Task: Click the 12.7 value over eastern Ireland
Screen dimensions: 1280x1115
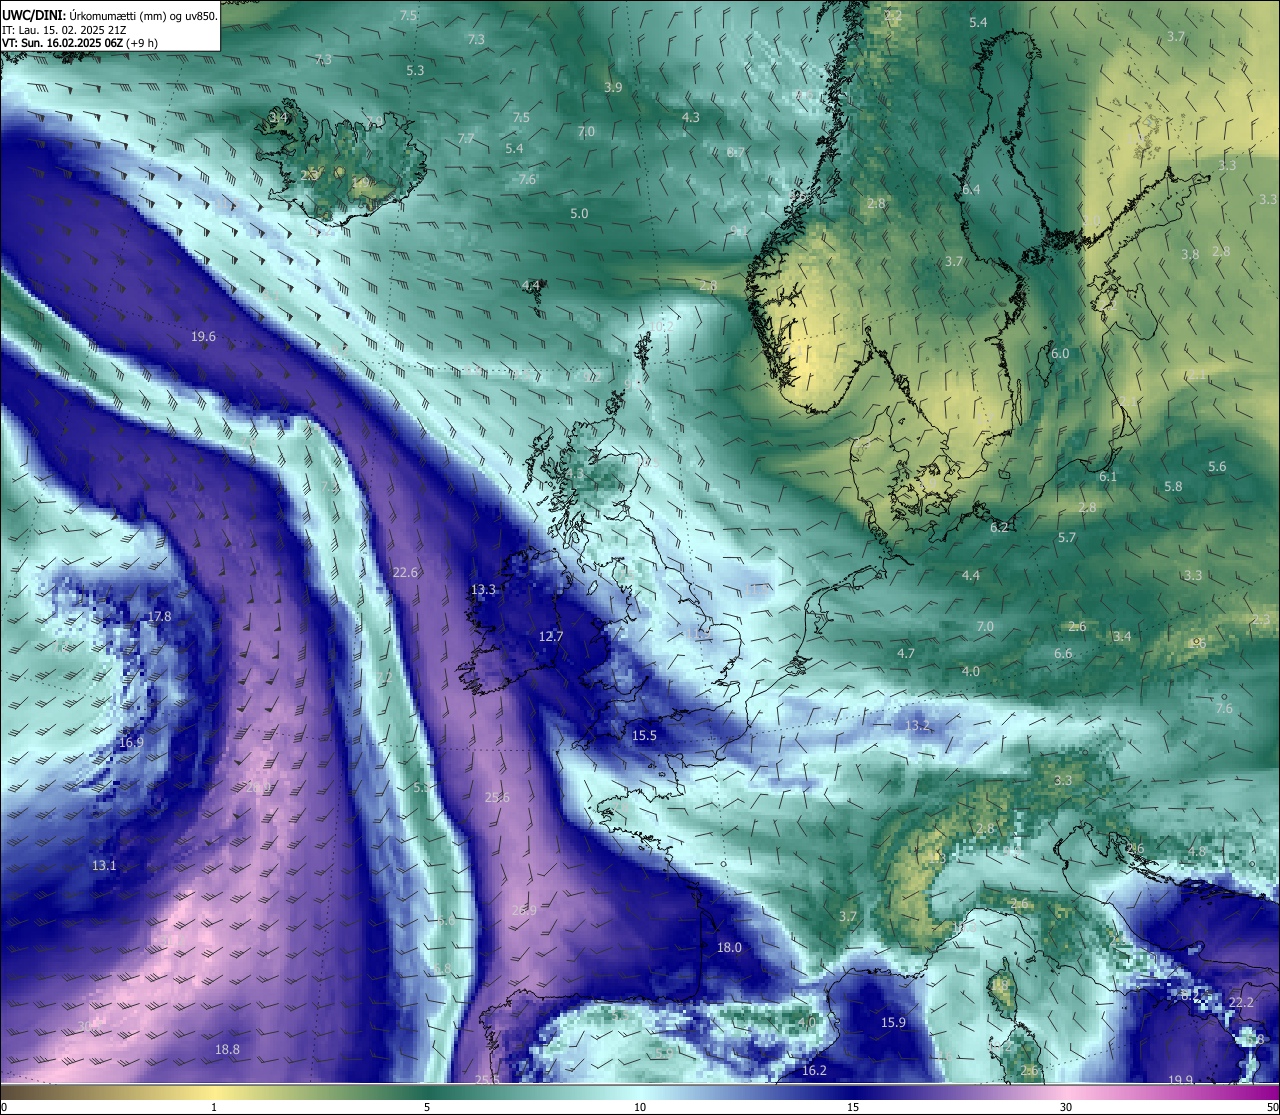Action: [551, 636]
